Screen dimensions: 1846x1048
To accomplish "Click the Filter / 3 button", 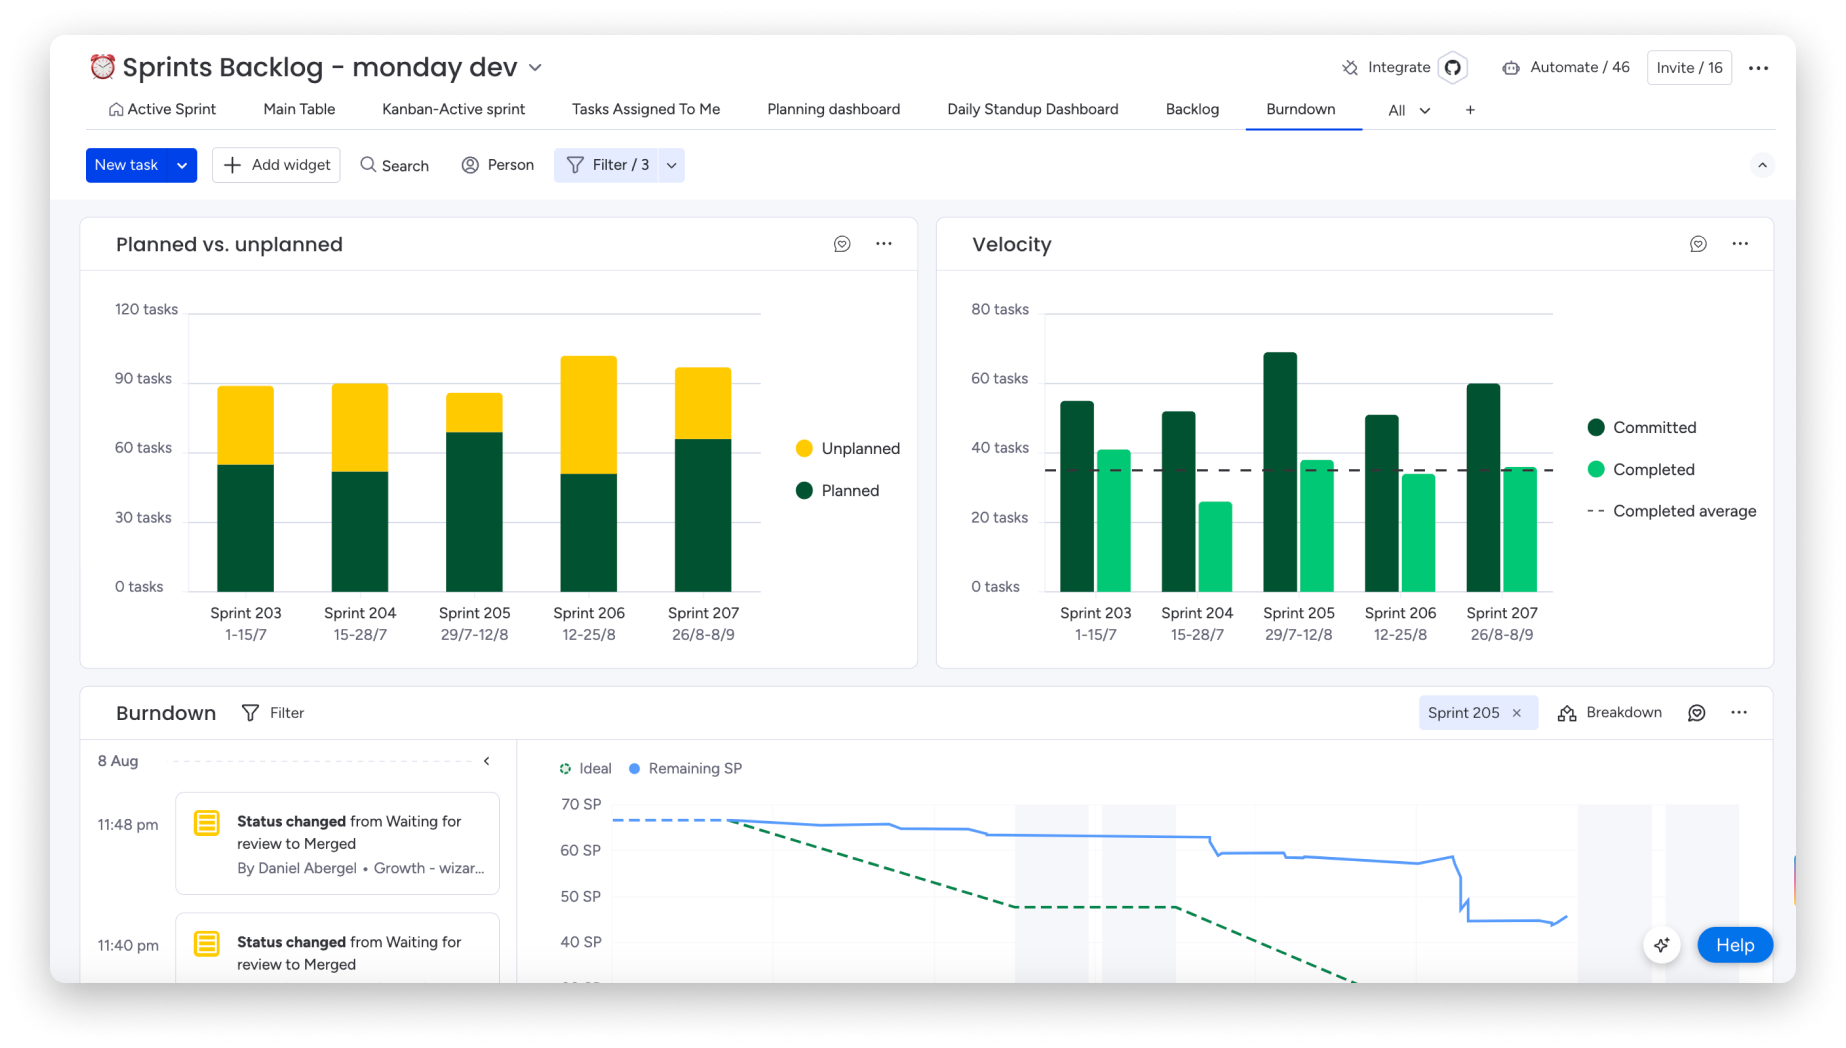I will 607,165.
